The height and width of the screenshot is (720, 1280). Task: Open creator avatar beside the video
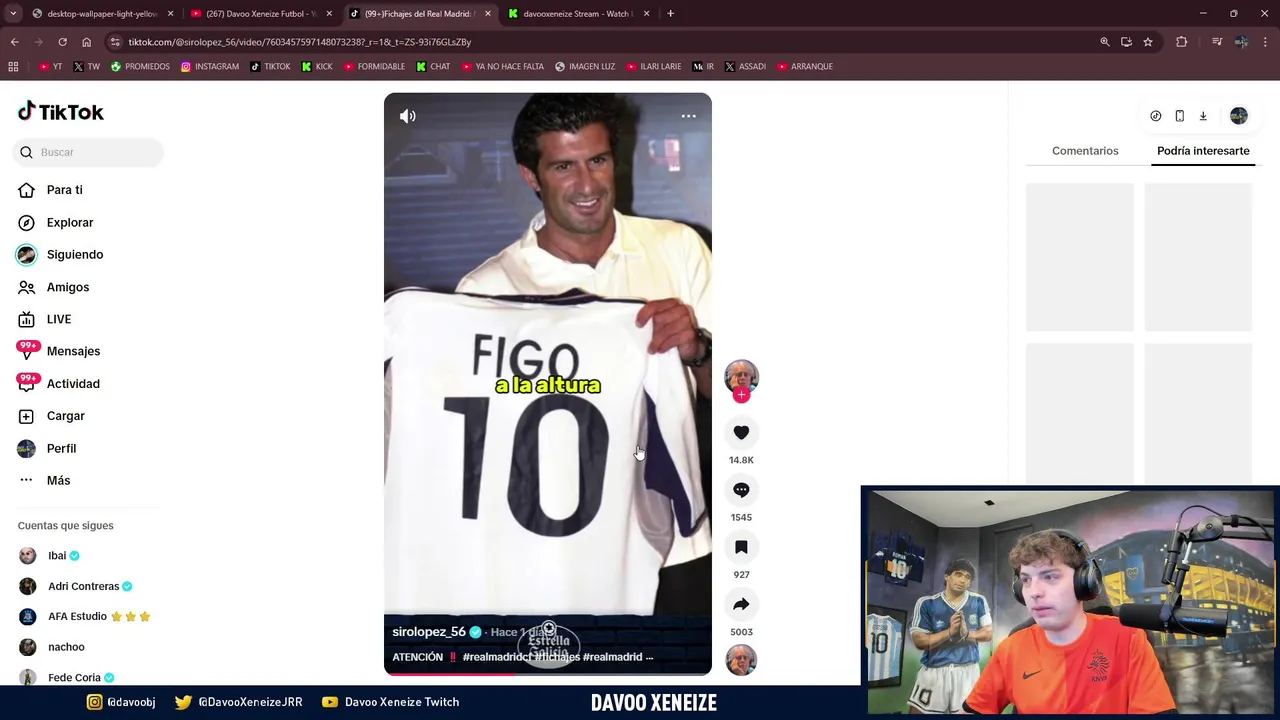tap(741, 376)
